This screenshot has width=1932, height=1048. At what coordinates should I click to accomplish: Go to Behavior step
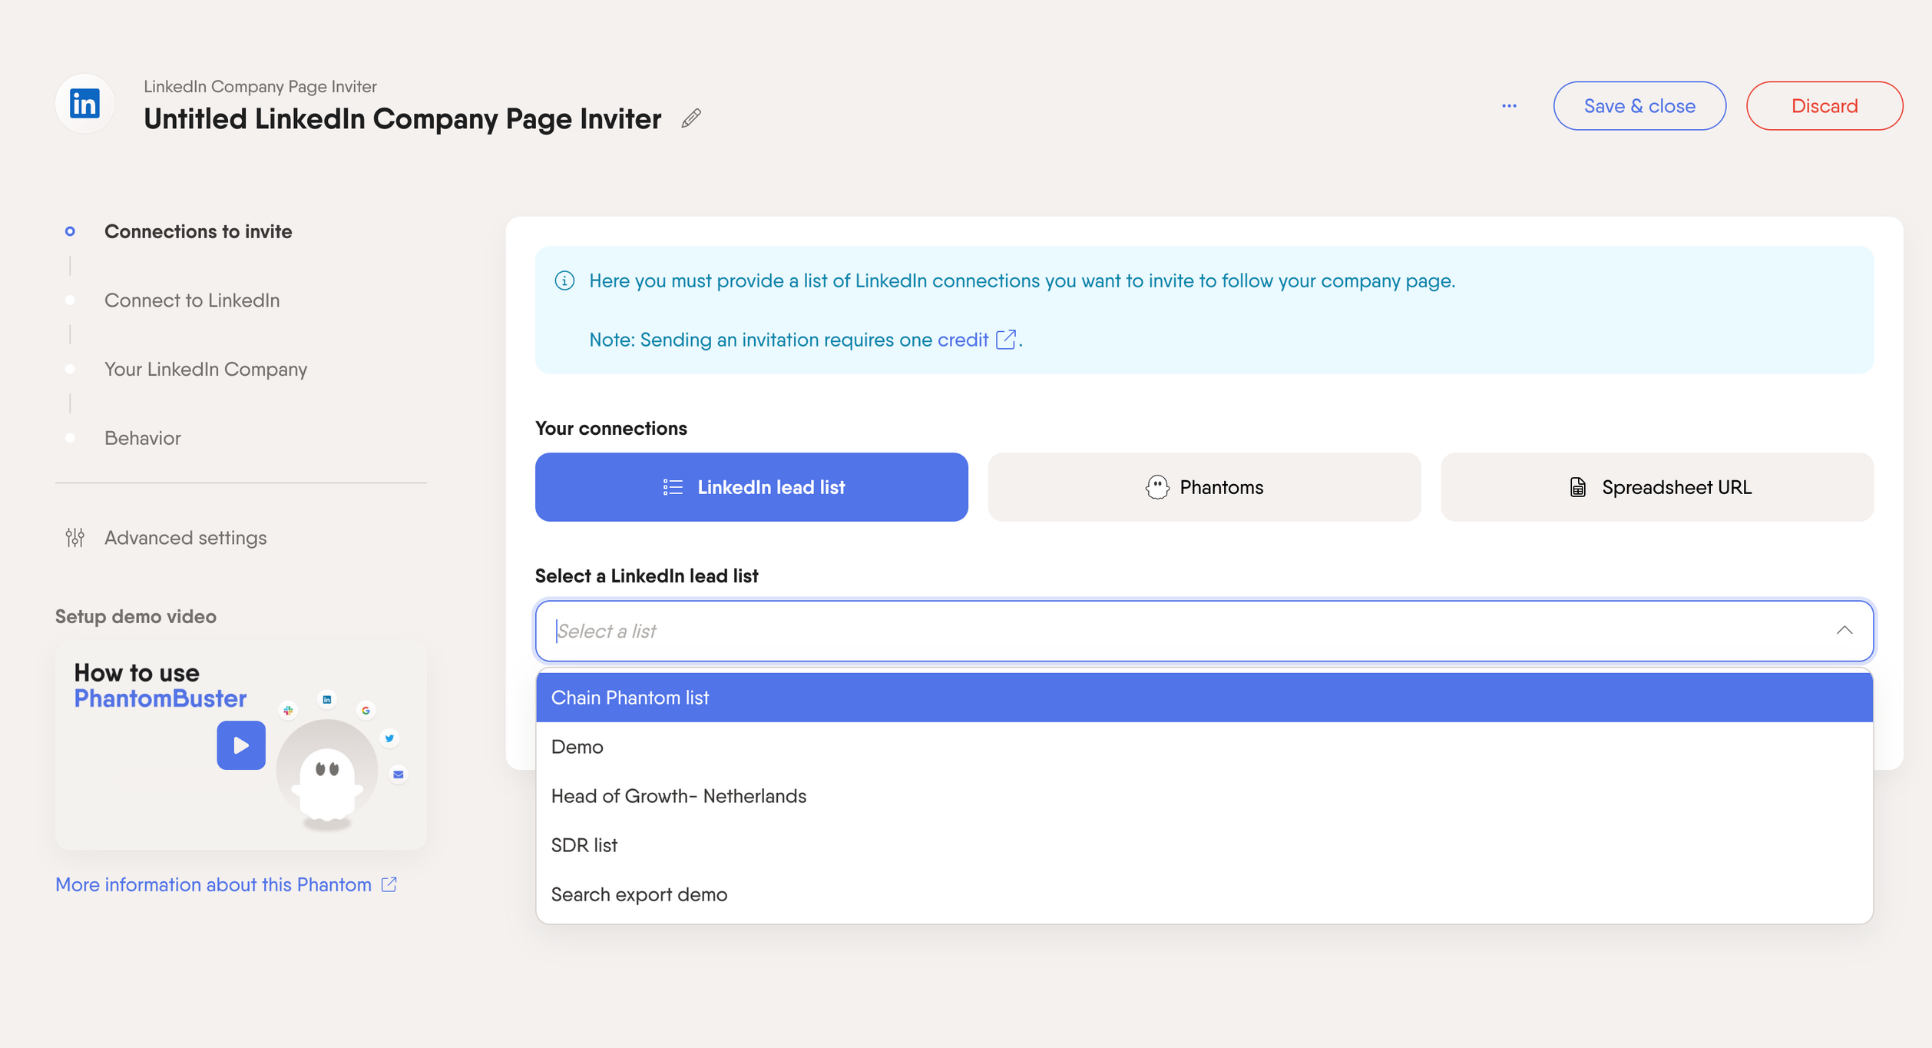pos(142,439)
